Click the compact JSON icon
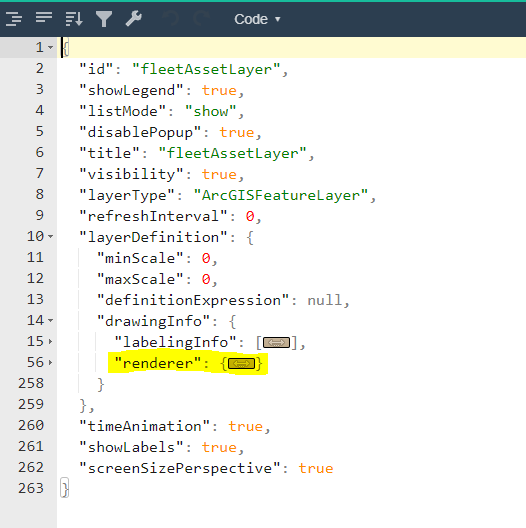 (44, 19)
